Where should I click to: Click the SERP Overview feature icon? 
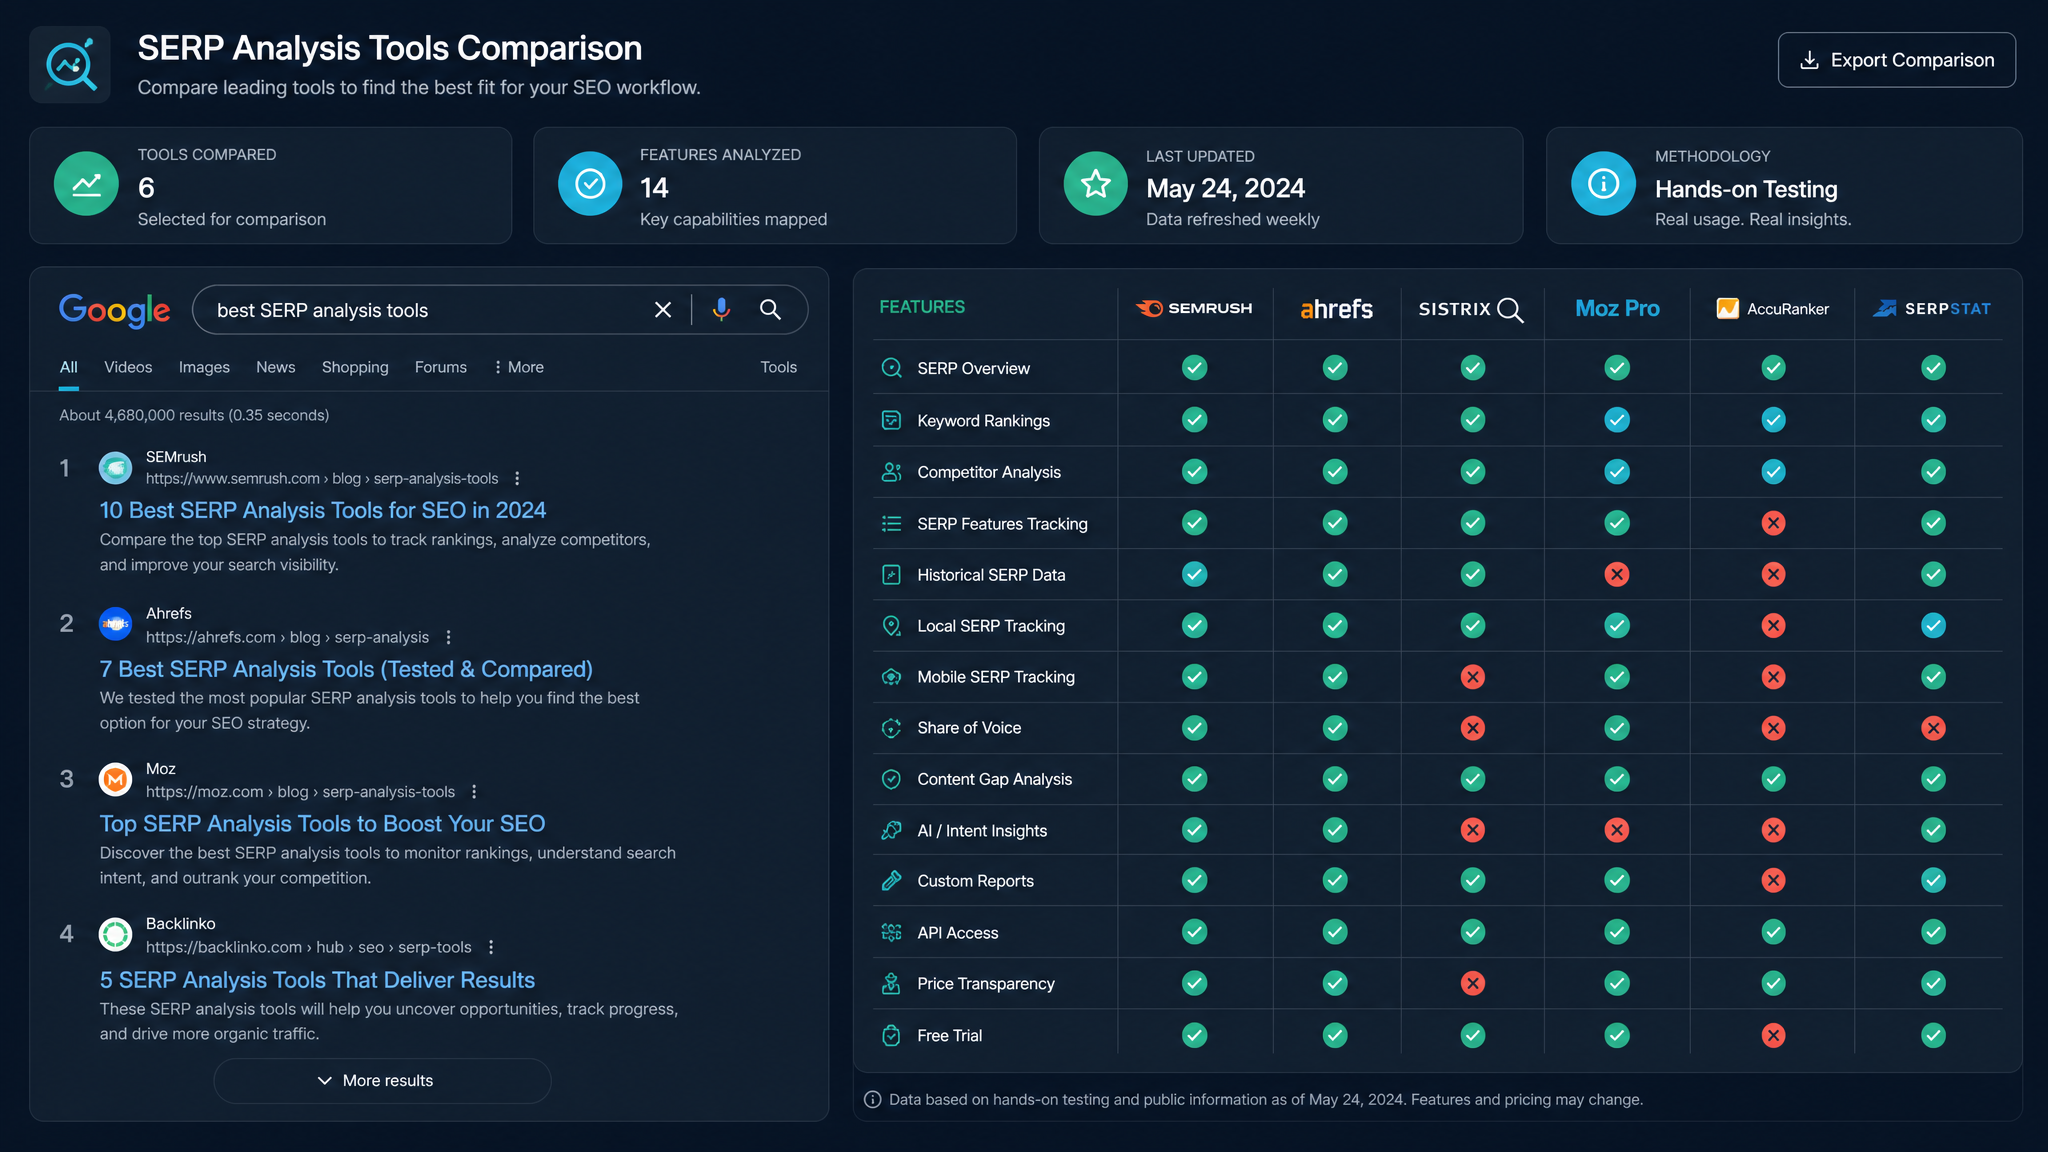click(891, 368)
